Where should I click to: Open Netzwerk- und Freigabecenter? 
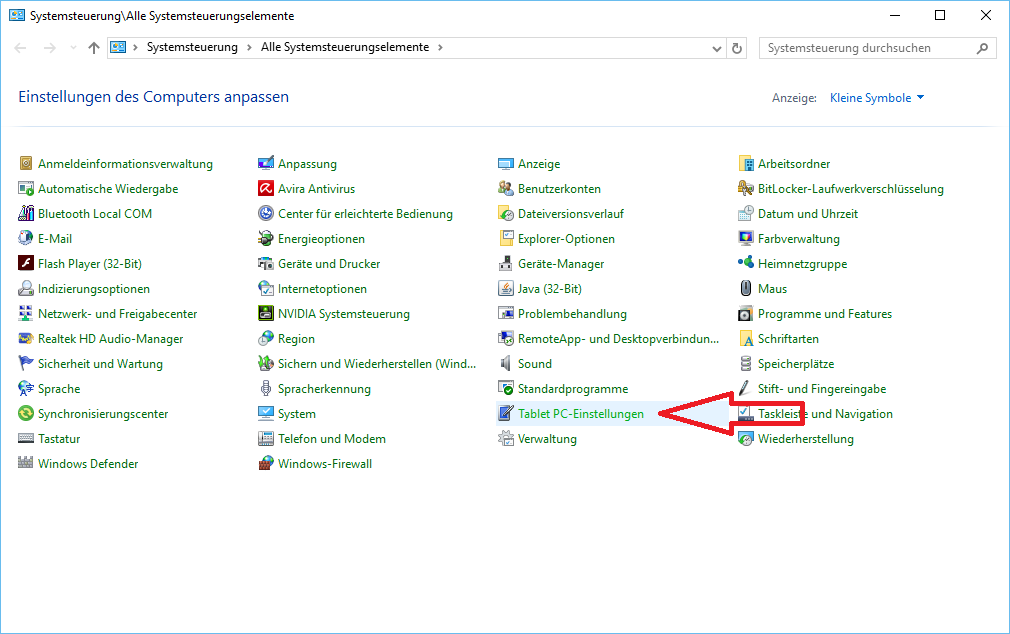[117, 314]
